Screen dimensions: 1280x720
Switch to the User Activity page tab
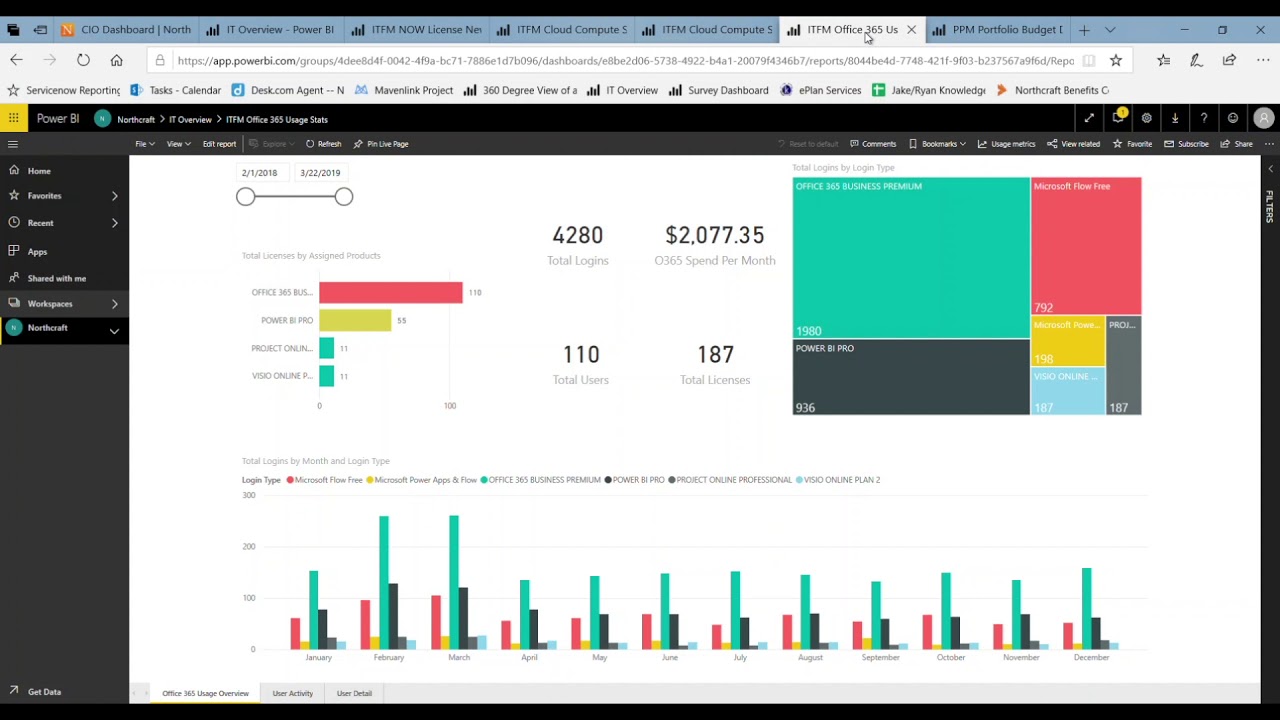click(x=292, y=693)
